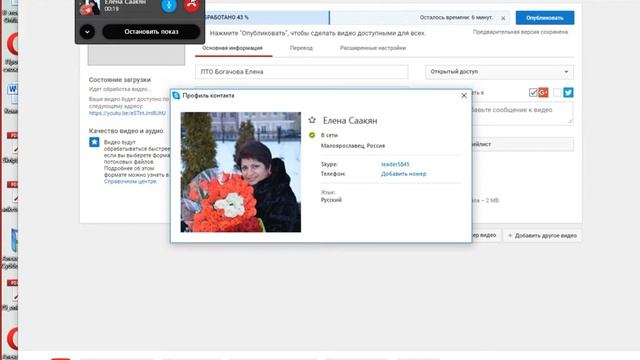Screen dimensions: 640x360
Task: Click the Google+ icon
Action: coord(543,93)
